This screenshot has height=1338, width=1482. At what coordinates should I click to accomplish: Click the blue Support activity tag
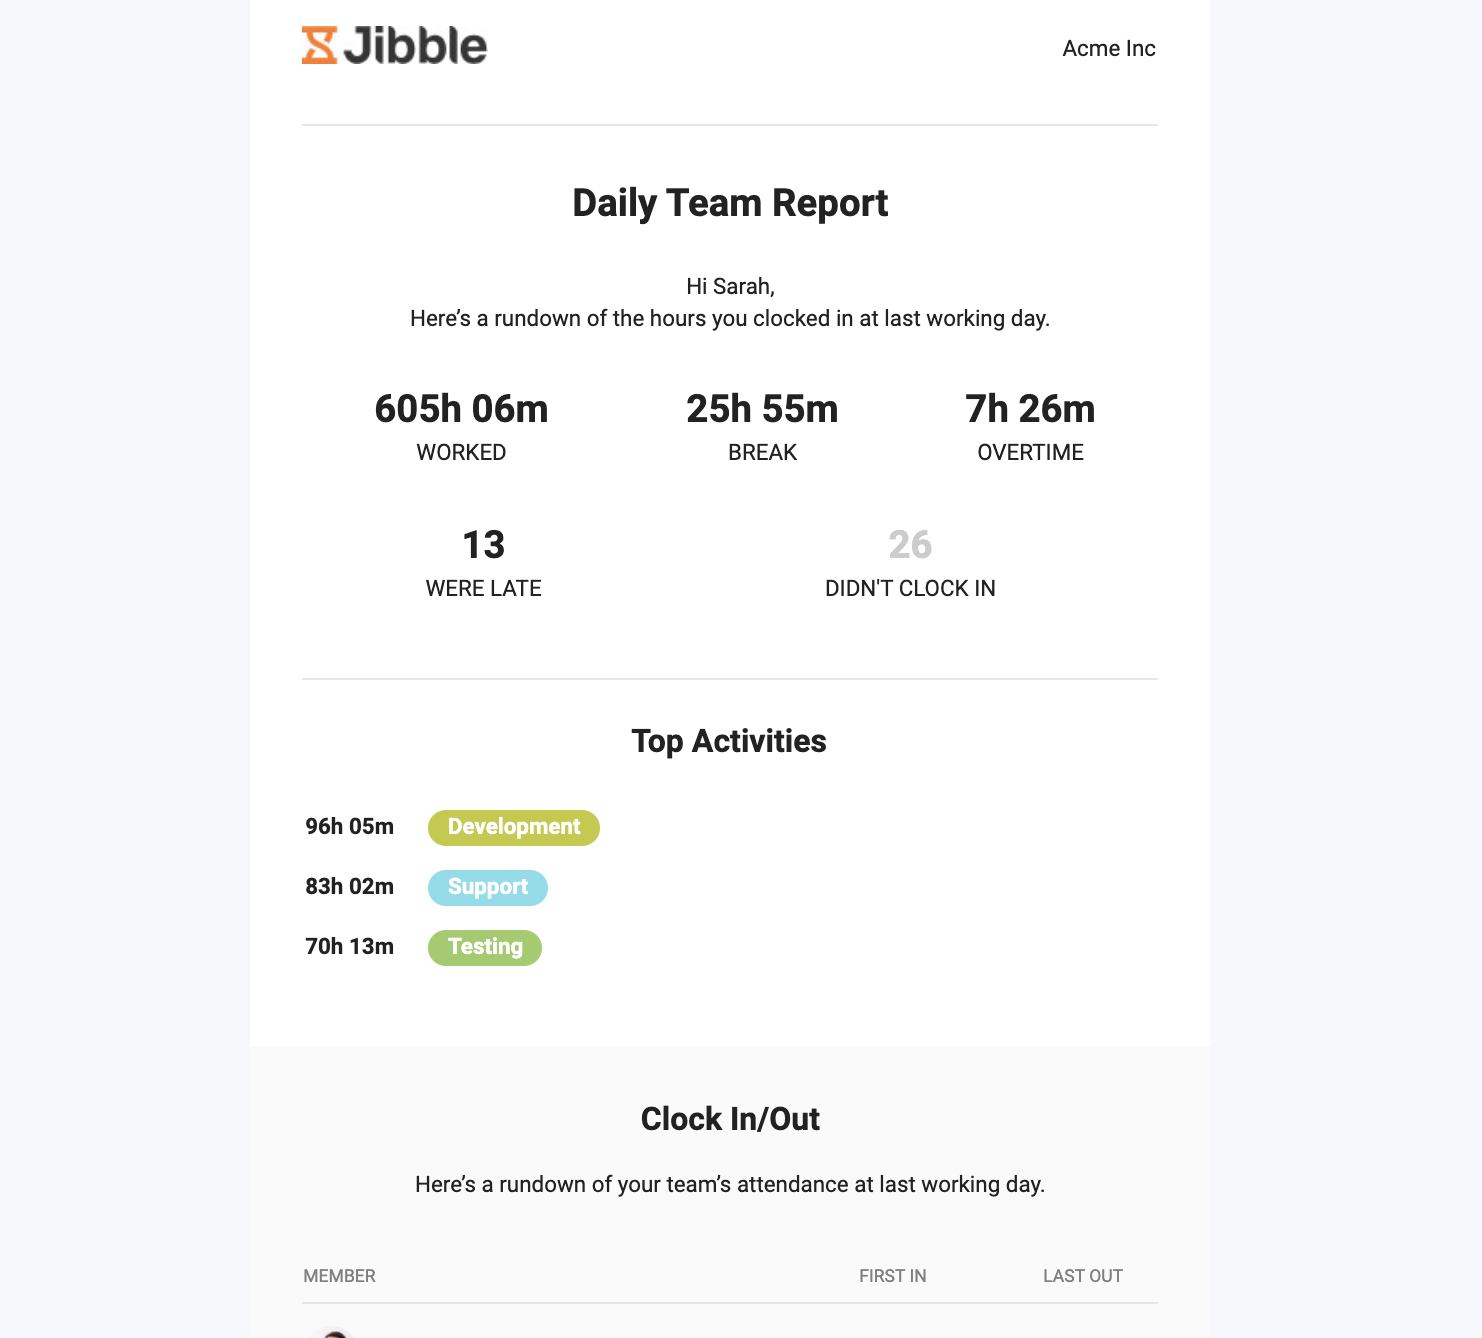coord(488,887)
